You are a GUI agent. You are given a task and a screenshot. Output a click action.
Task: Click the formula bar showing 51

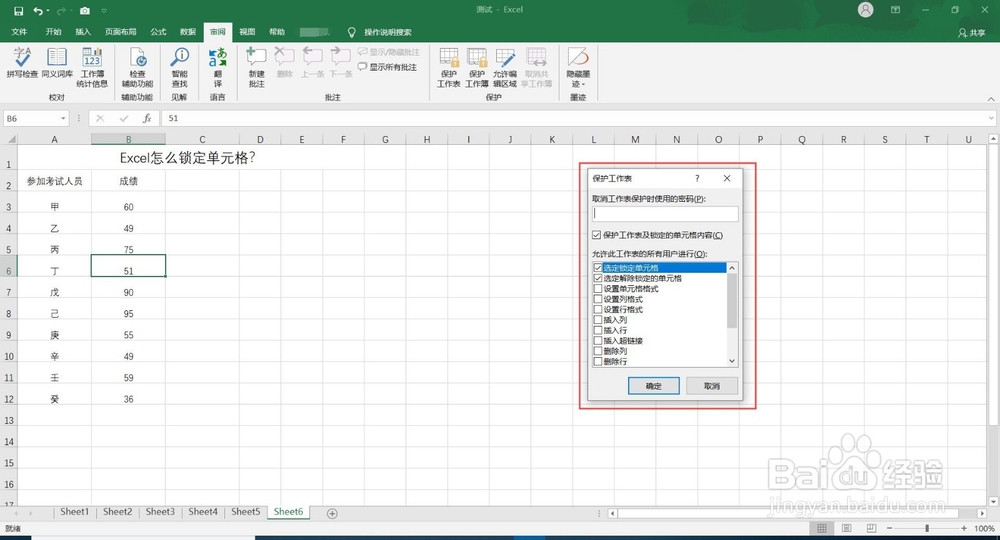point(577,119)
